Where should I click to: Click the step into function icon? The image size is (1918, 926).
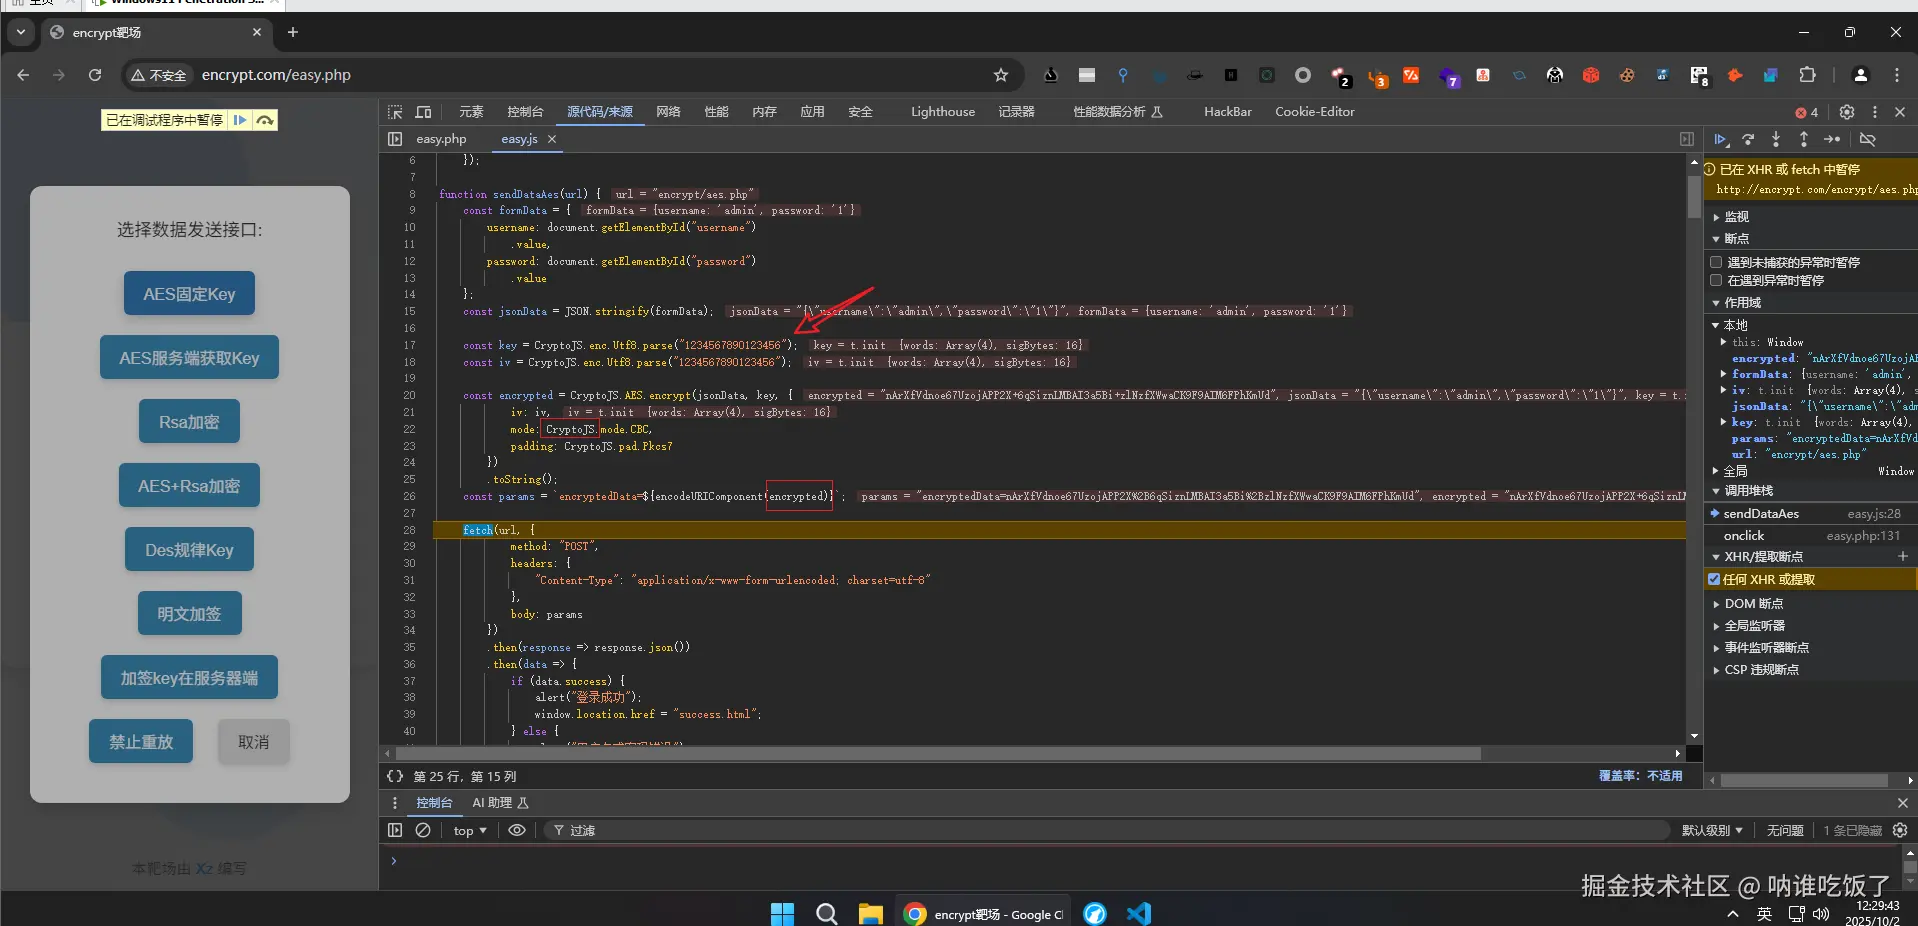click(1776, 140)
